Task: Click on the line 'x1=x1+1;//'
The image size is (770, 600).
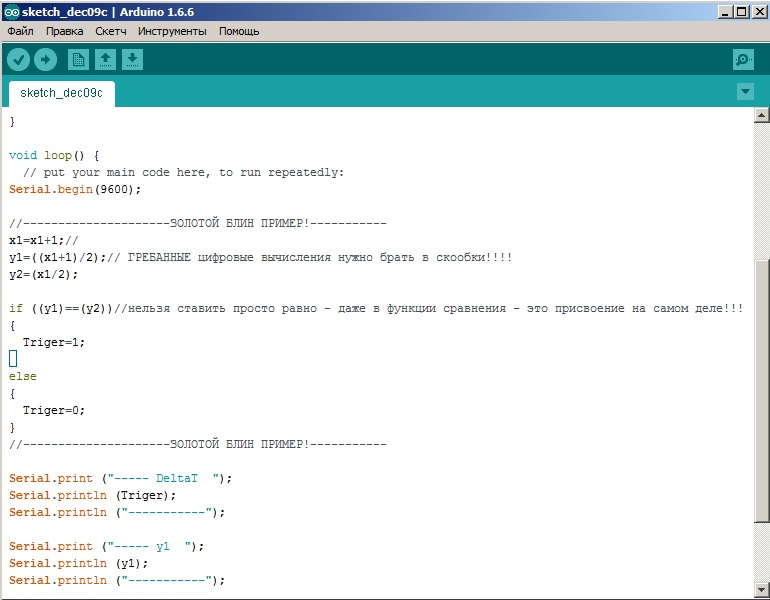Action: coord(43,241)
